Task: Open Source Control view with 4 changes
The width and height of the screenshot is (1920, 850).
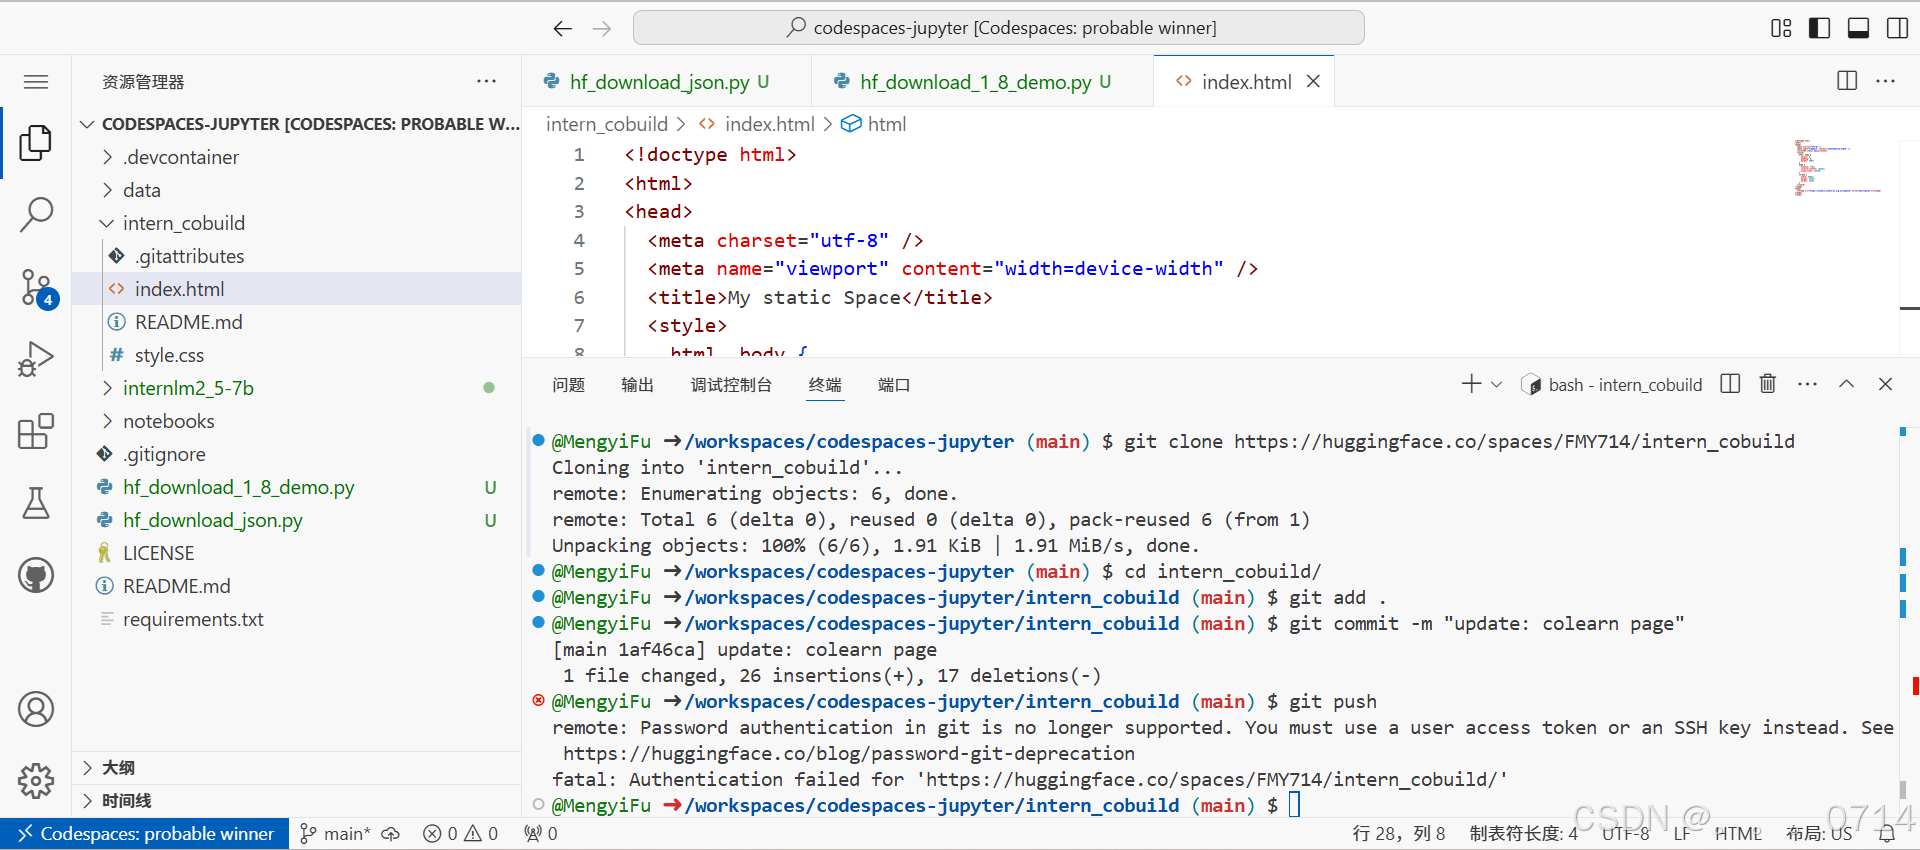Action: click(x=36, y=287)
